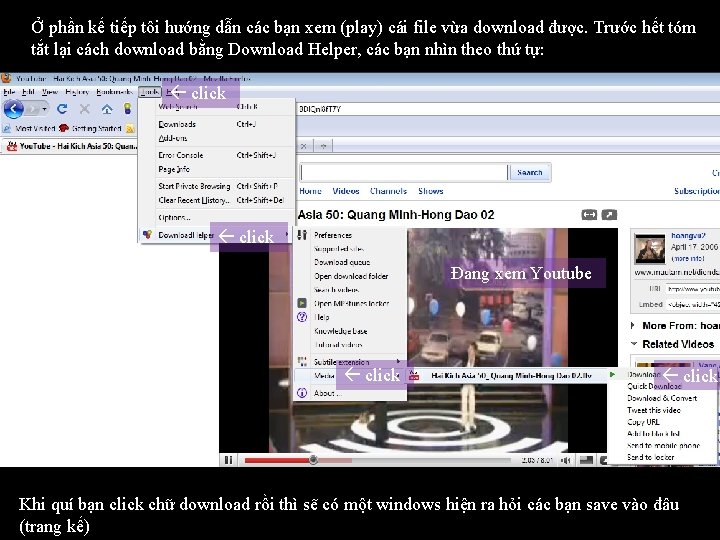Pause the video with the pause button
Image resolution: width=720 pixels, height=540 pixels.
[228, 460]
